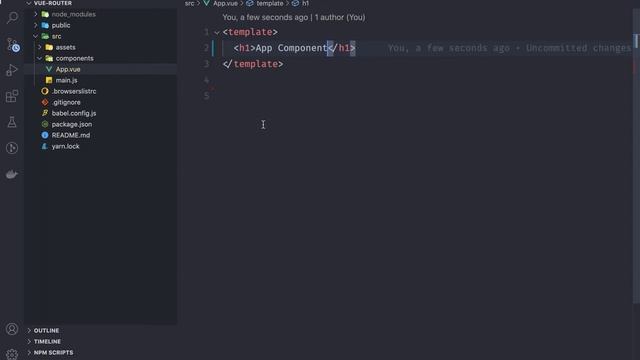Screen dimensions: 640x360
Task: Expand the assets folder chevron
Action: pos(40,47)
